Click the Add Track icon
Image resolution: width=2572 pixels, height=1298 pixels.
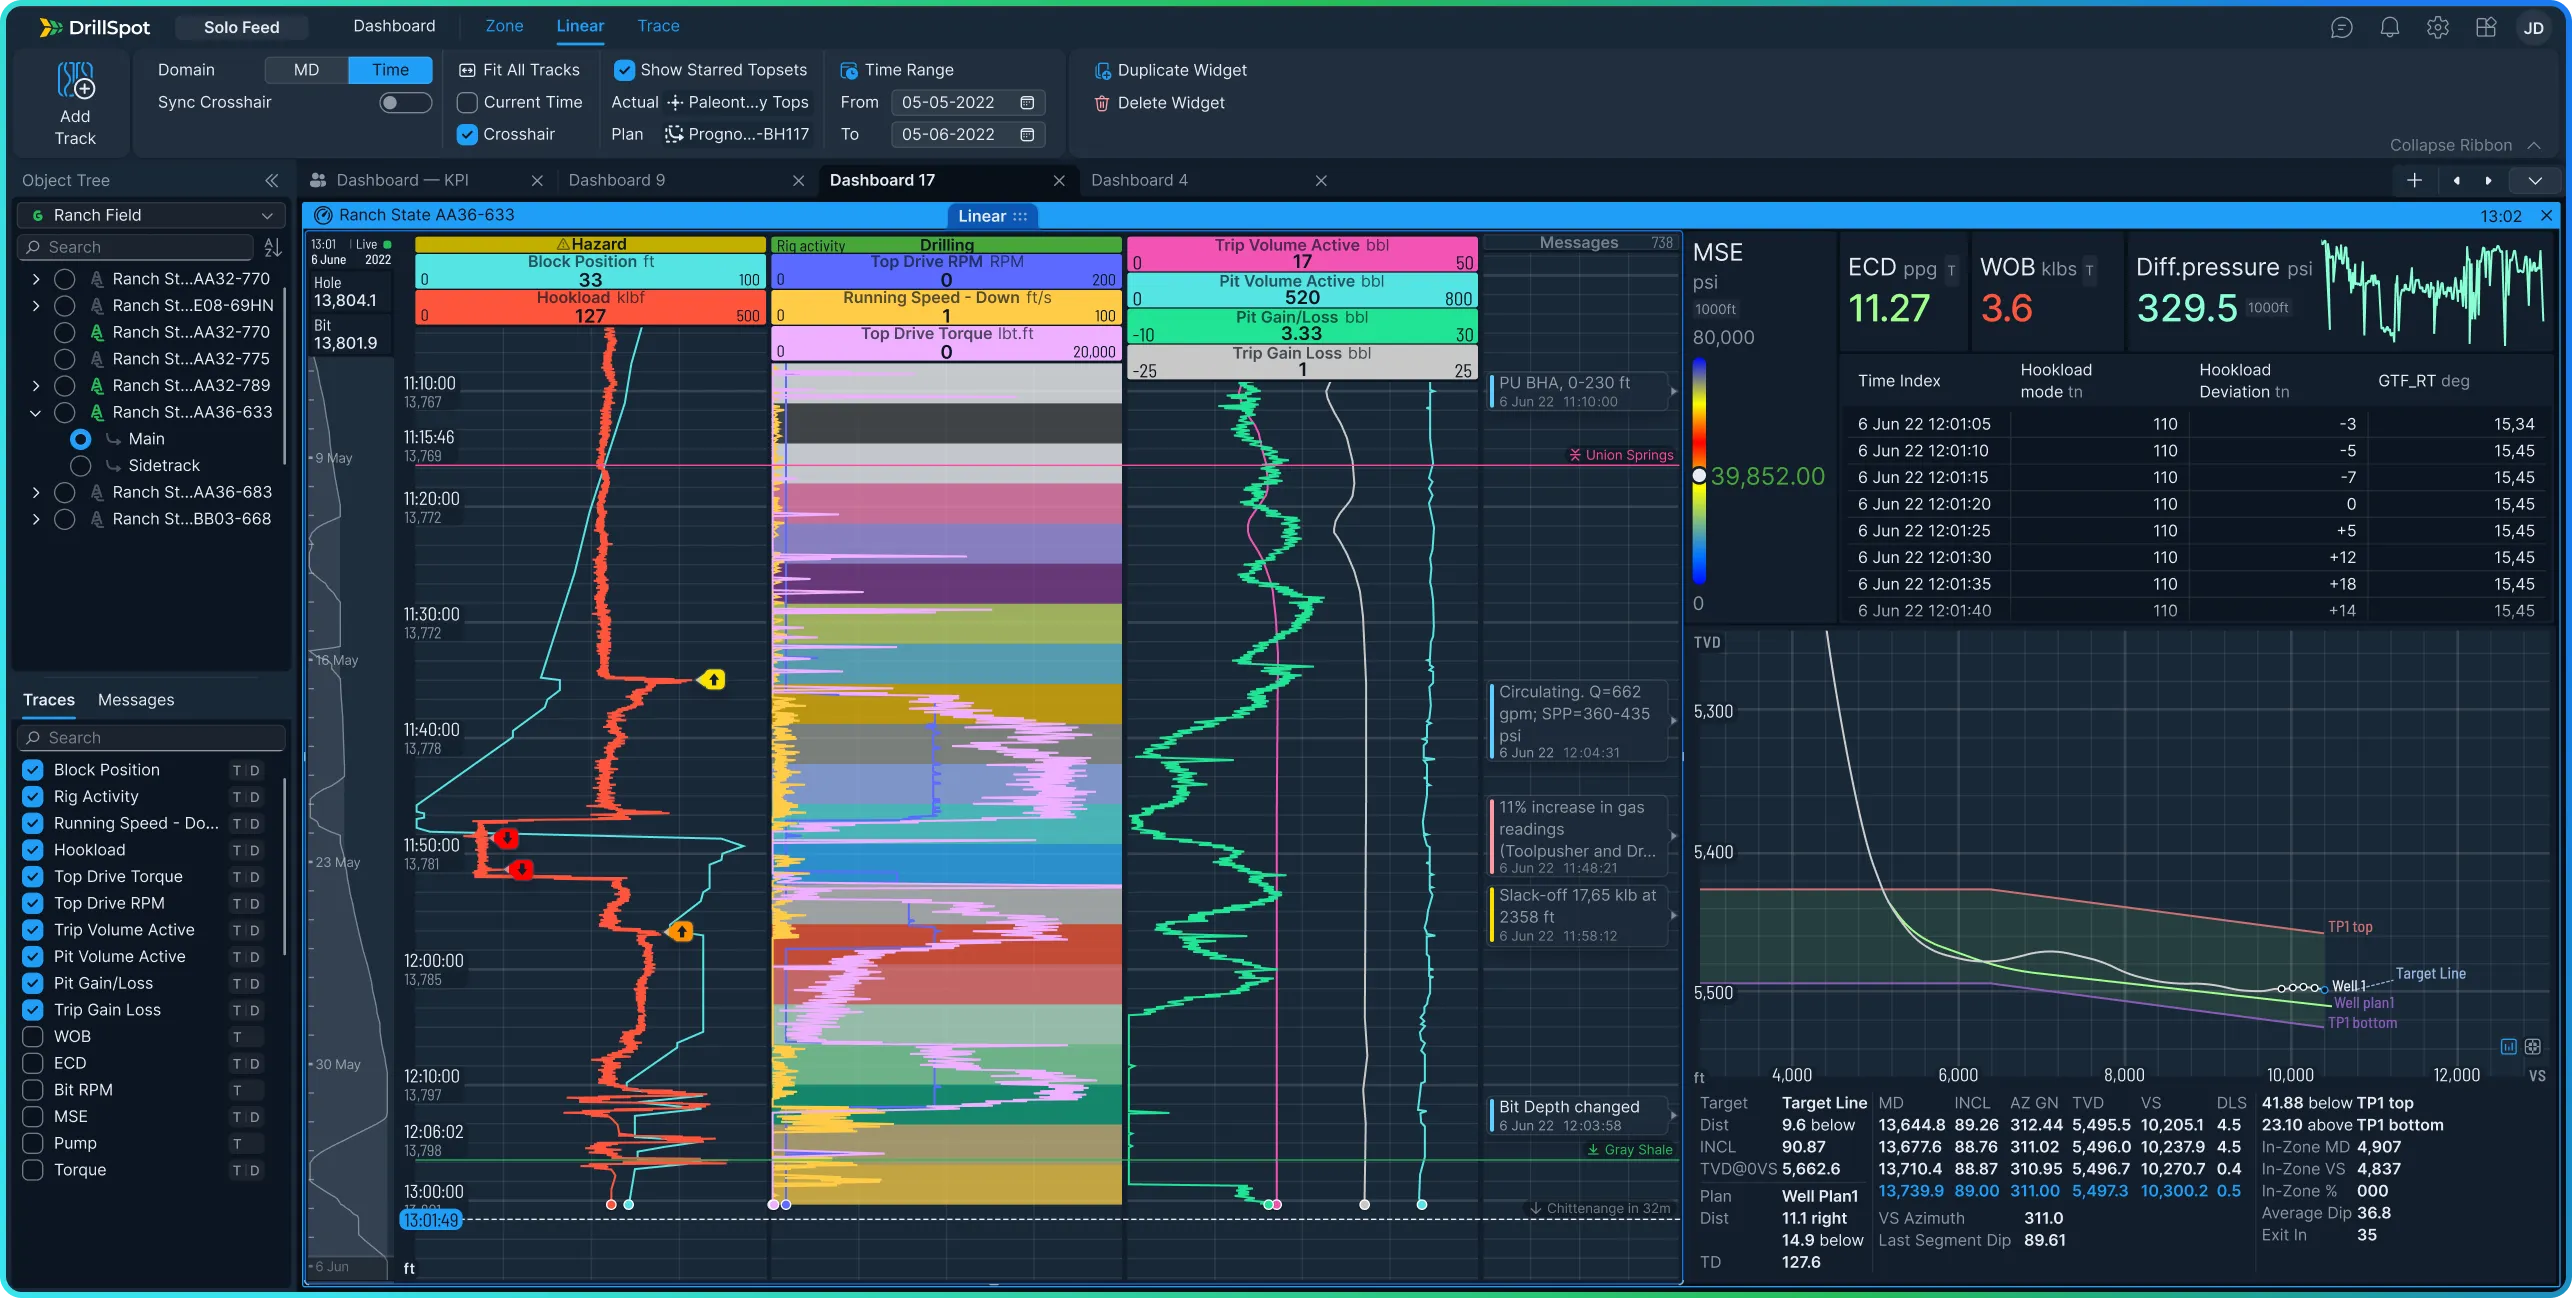pyautogui.click(x=75, y=82)
